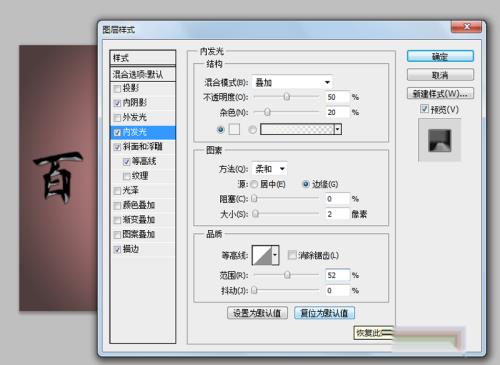Open the 内阴影 settings row
500x365 pixels.
pyautogui.click(x=143, y=103)
